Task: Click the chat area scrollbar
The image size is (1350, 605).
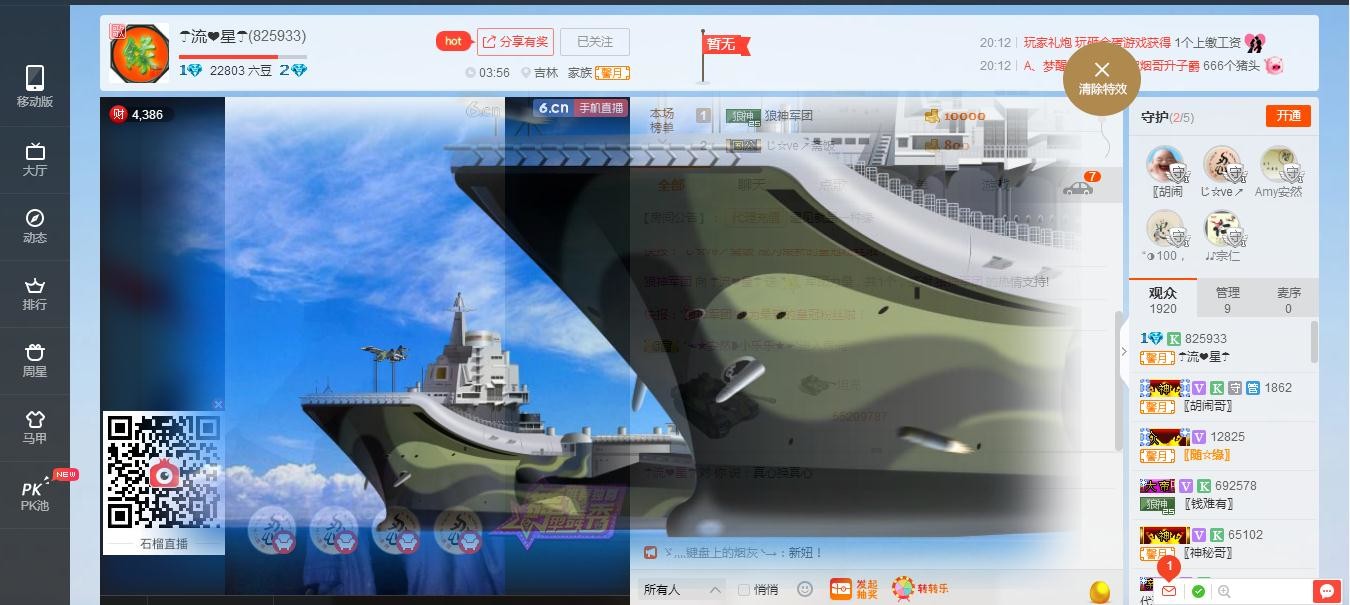Action: pyautogui.click(x=1119, y=380)
